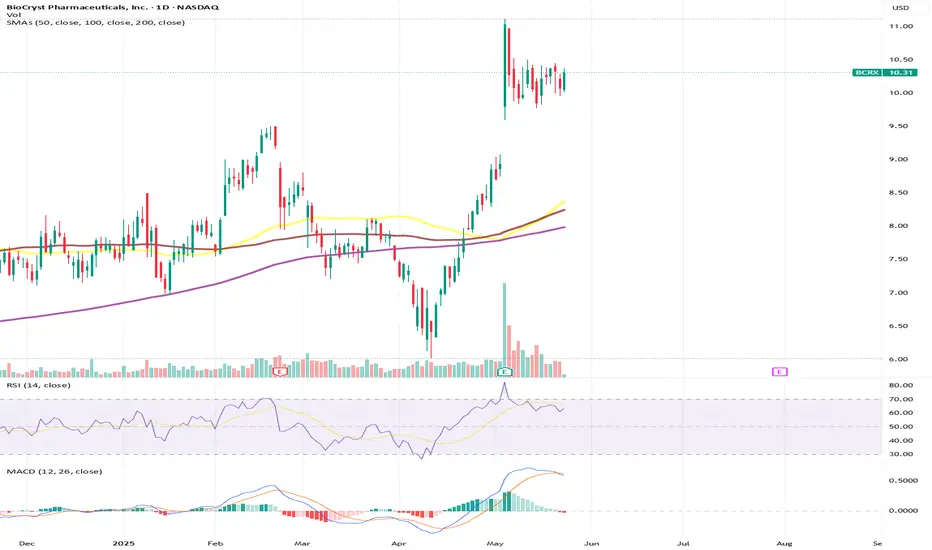Click the BCRX ticker price tag

(x=867, y=73)
